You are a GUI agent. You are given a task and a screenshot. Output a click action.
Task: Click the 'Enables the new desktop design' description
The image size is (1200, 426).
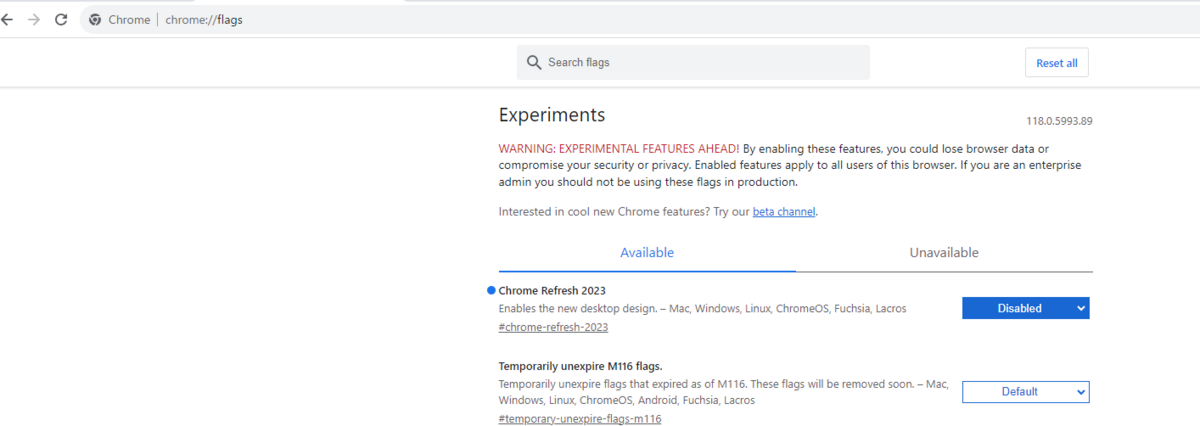tap(702, 308)
